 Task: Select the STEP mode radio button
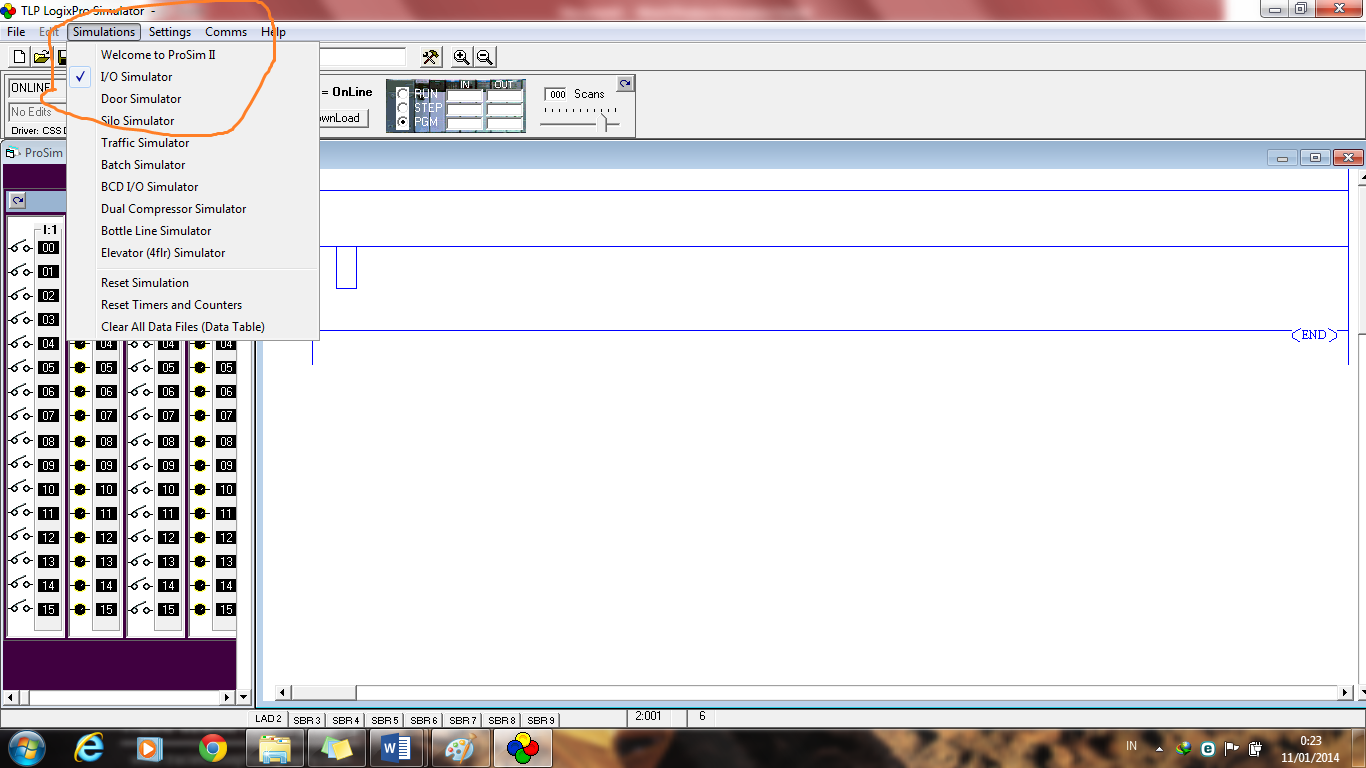(x=403, y=107)
